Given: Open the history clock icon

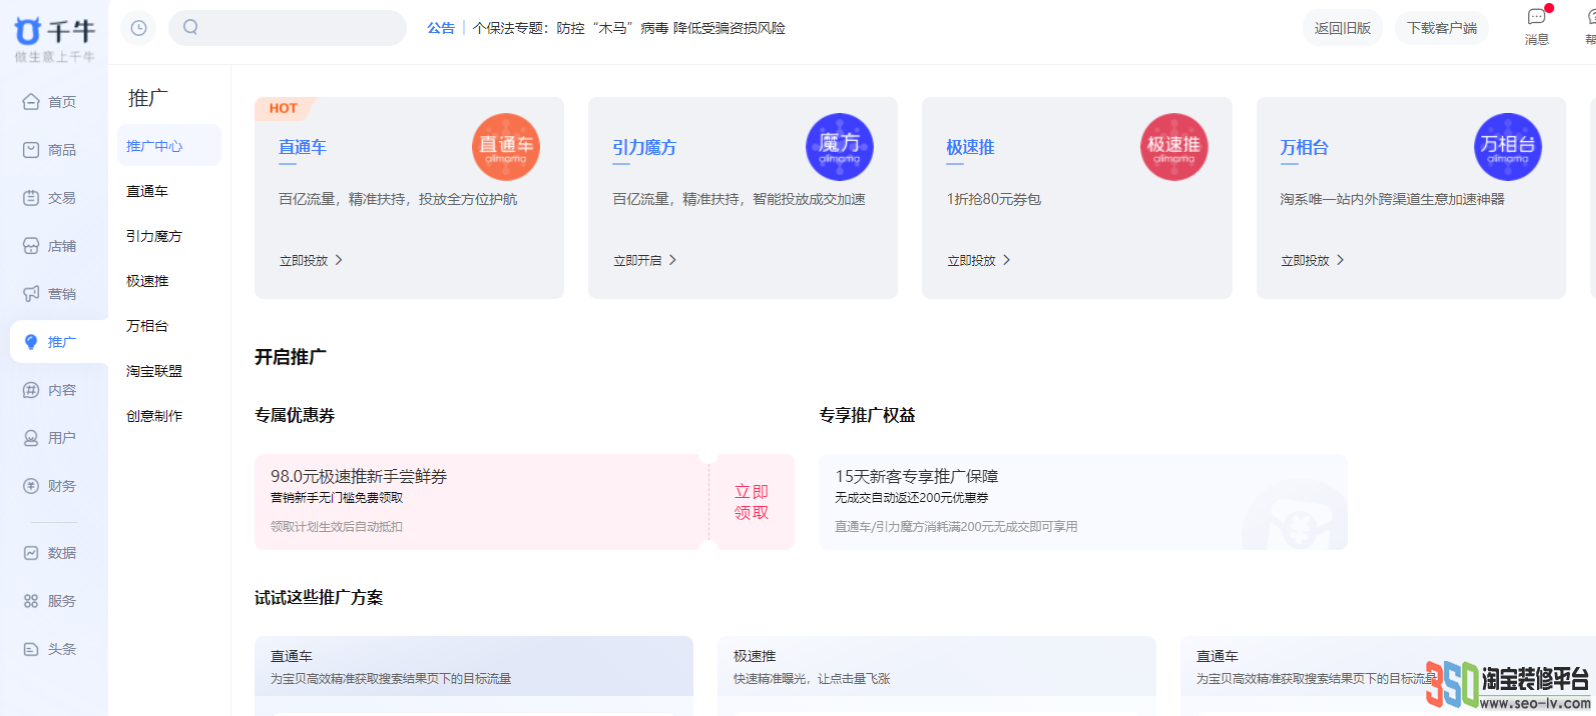Looking at the screenshot, I should click(139, 28).
